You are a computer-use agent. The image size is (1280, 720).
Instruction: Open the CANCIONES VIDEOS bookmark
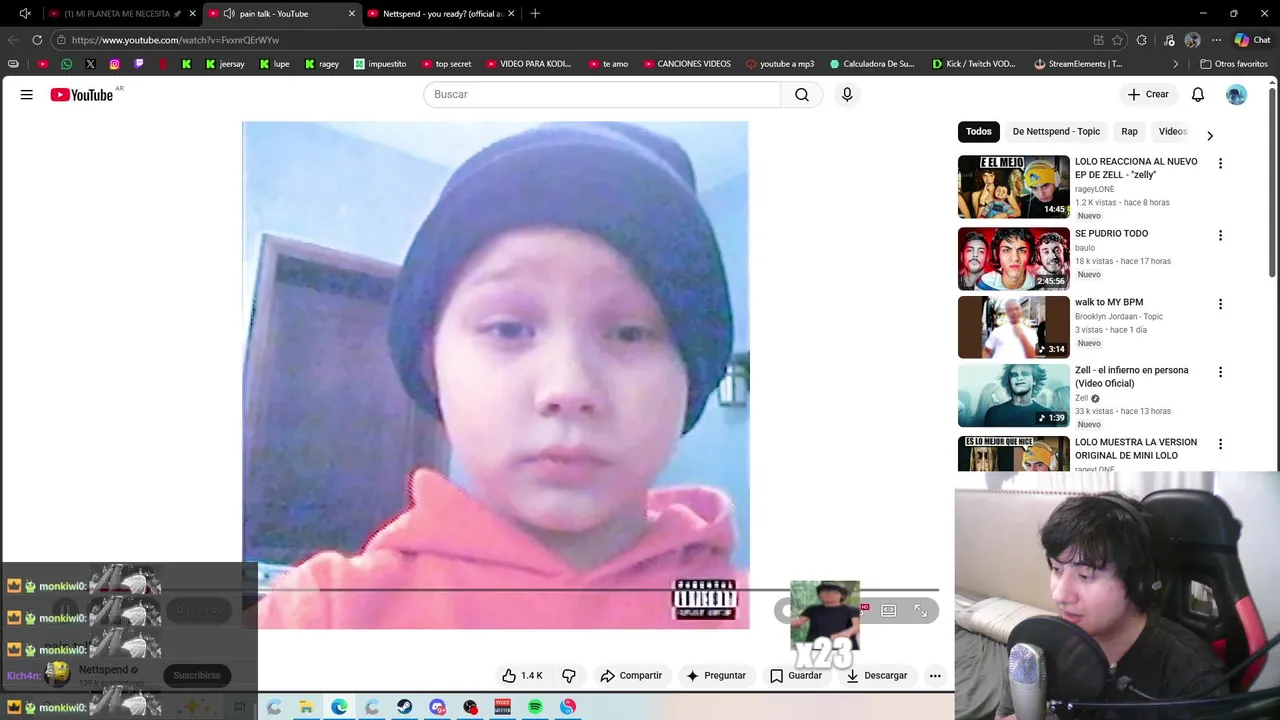(x=687, y=64)
